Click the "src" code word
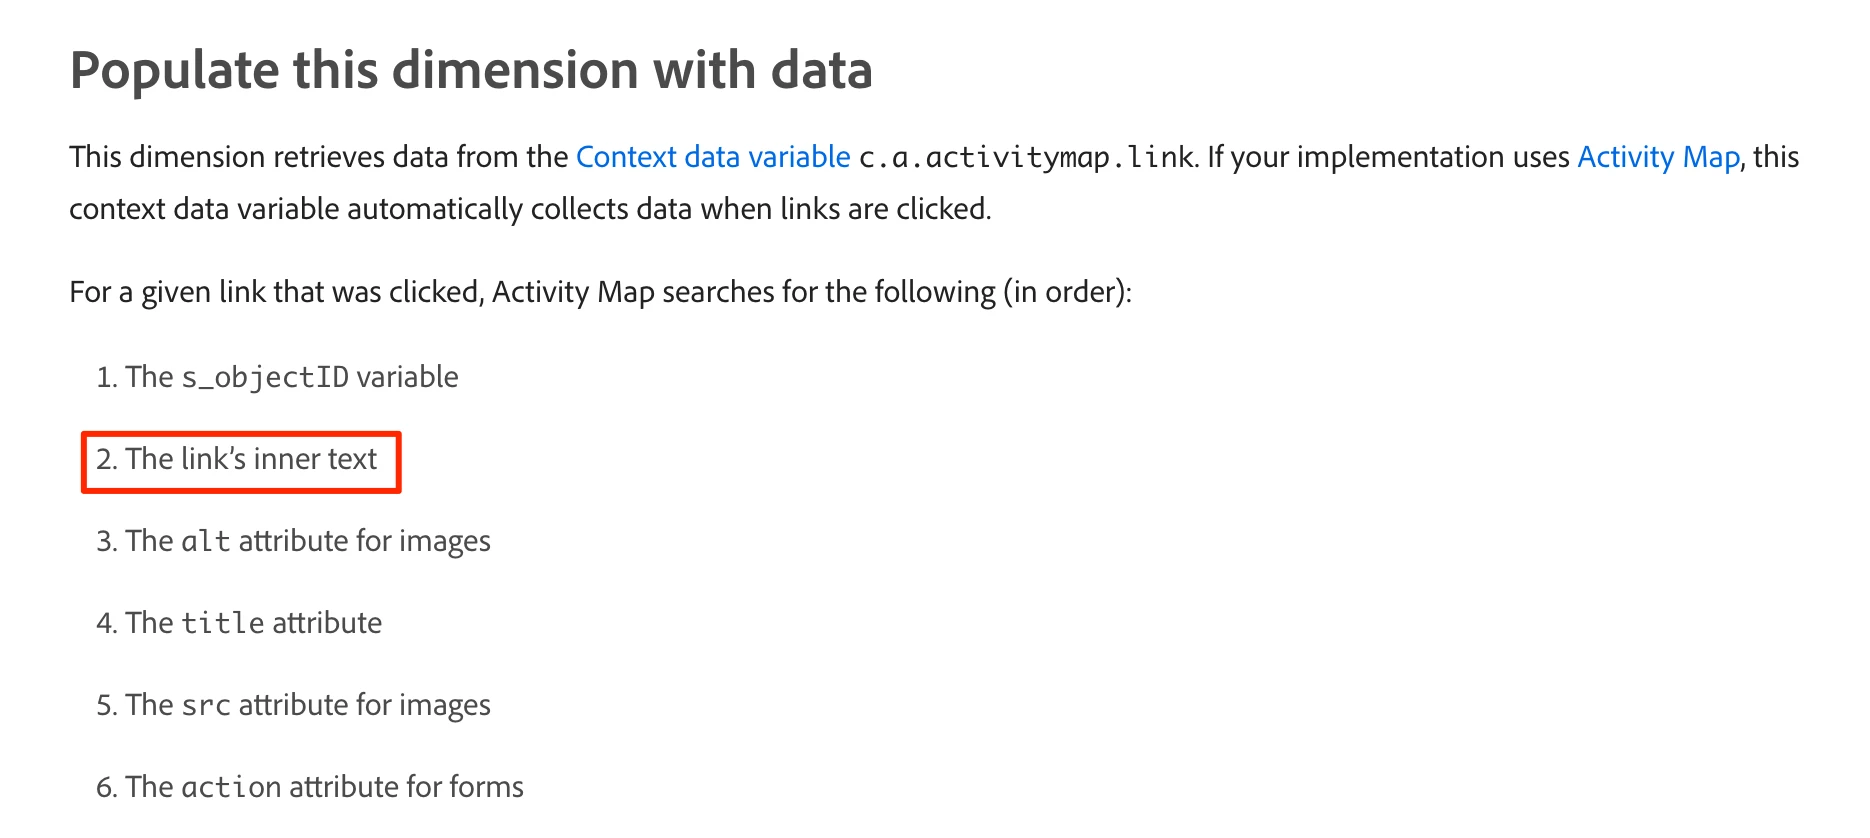The height and width of the screenshot is (838, 1870). pos(206,705)
